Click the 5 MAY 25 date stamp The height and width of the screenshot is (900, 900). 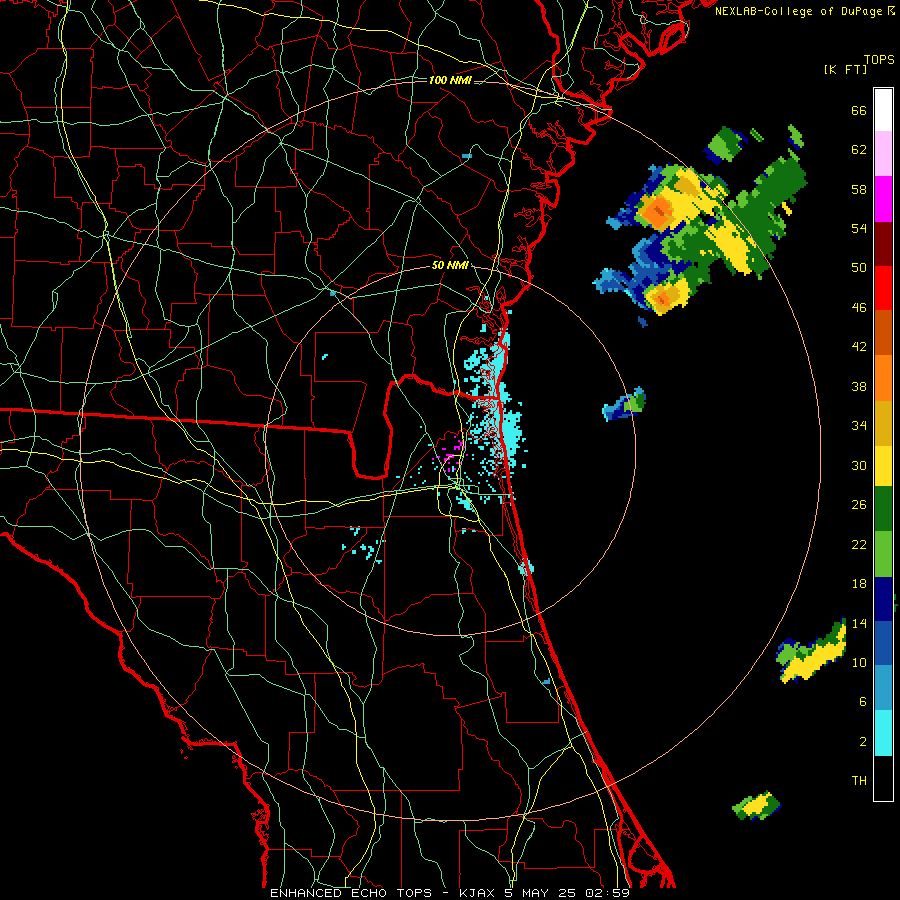click(542, 893)
